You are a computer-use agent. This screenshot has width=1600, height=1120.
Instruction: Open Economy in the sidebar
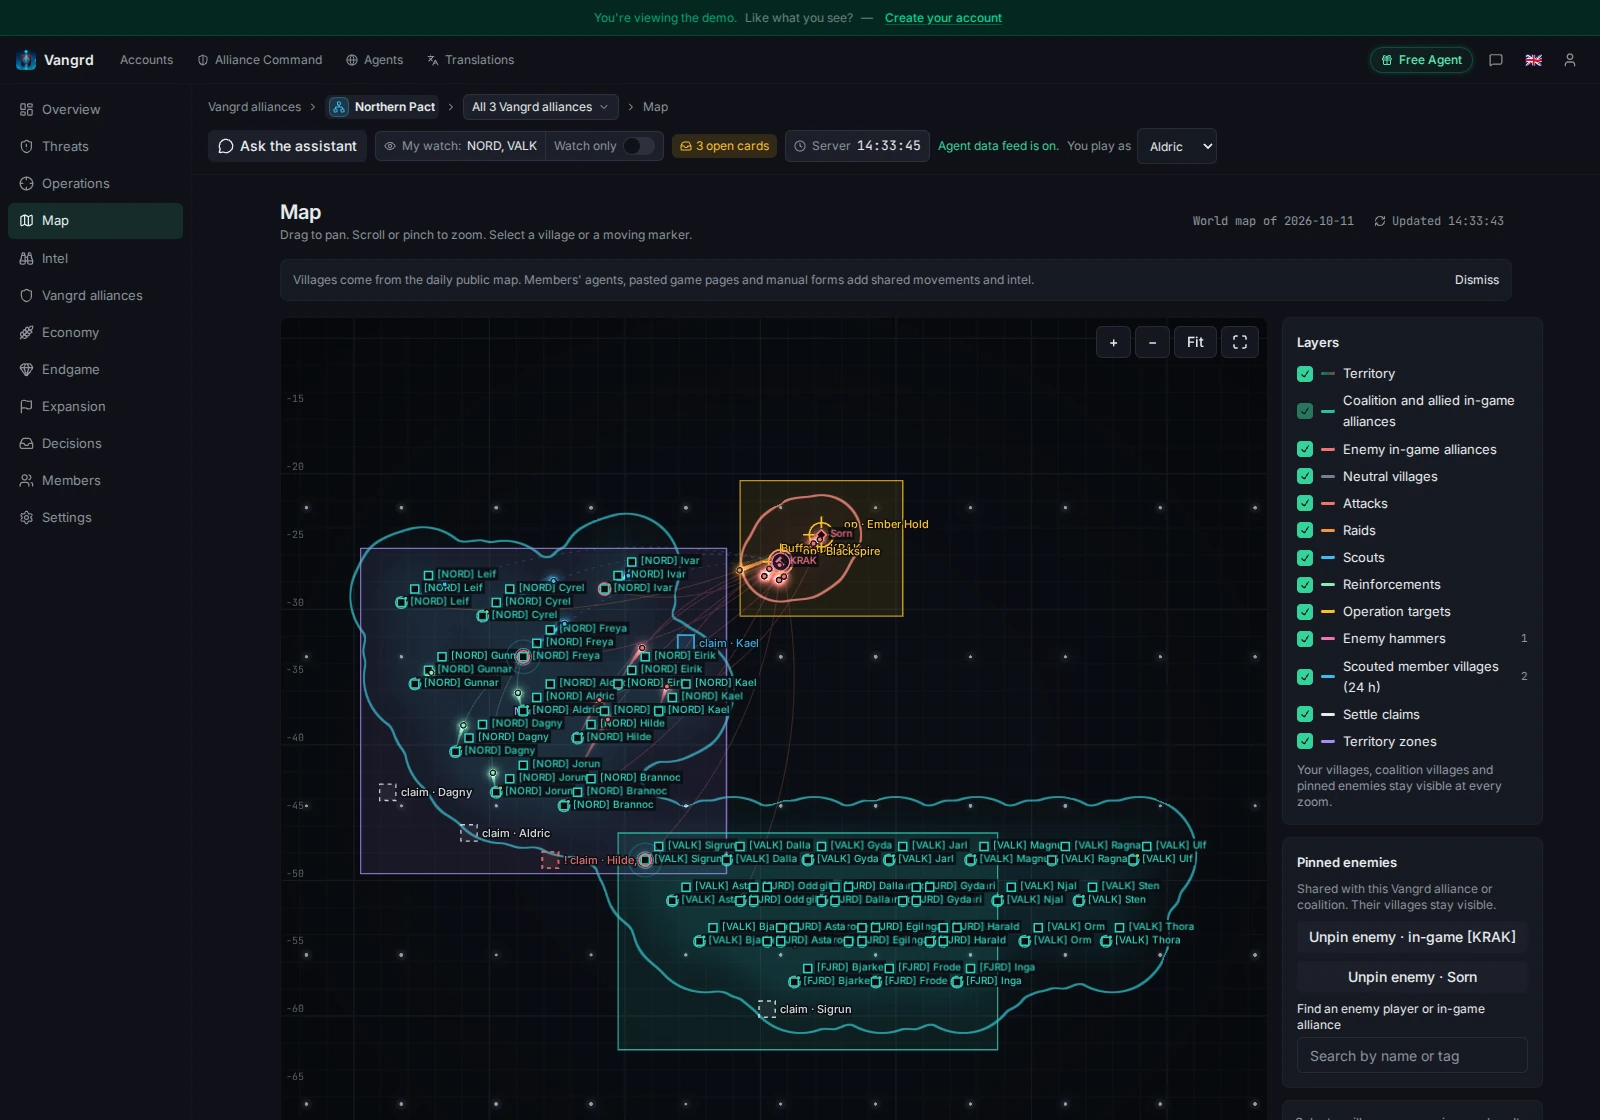click(95, 332)
